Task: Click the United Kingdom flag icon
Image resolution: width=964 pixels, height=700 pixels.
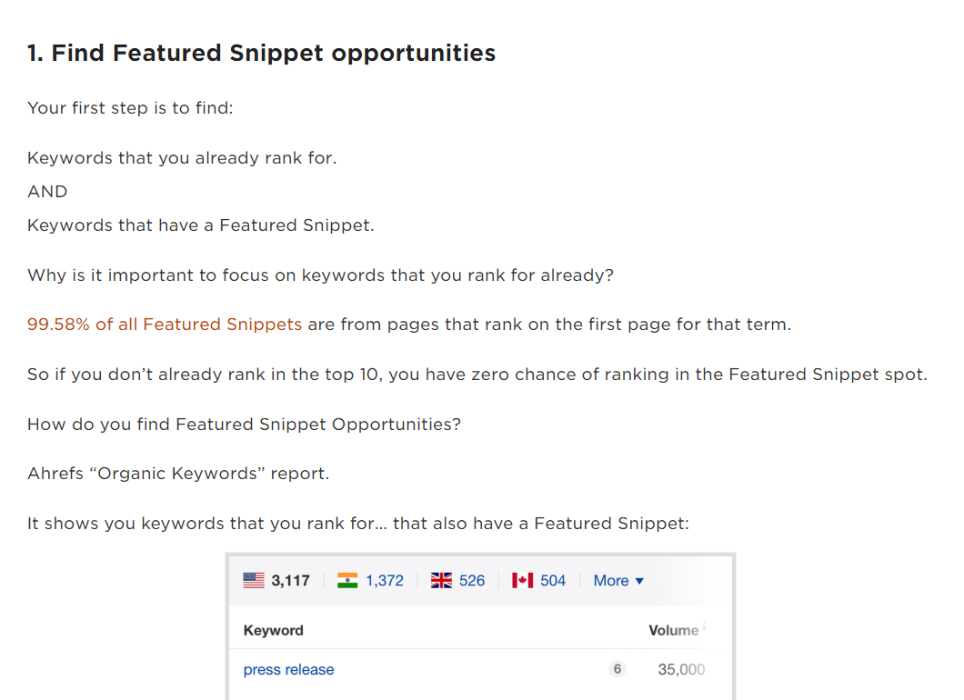Action: [x=441, y=580]
